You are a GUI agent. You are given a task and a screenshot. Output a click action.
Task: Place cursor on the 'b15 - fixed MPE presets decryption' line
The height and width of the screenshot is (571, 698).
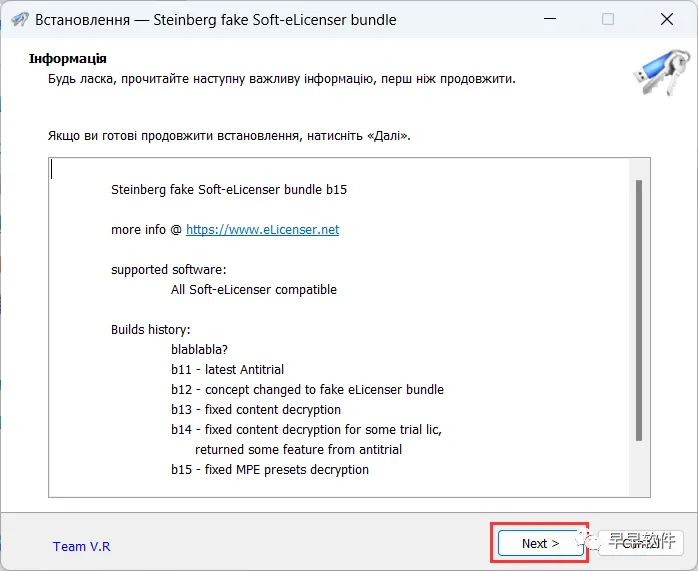click(270, 470)
